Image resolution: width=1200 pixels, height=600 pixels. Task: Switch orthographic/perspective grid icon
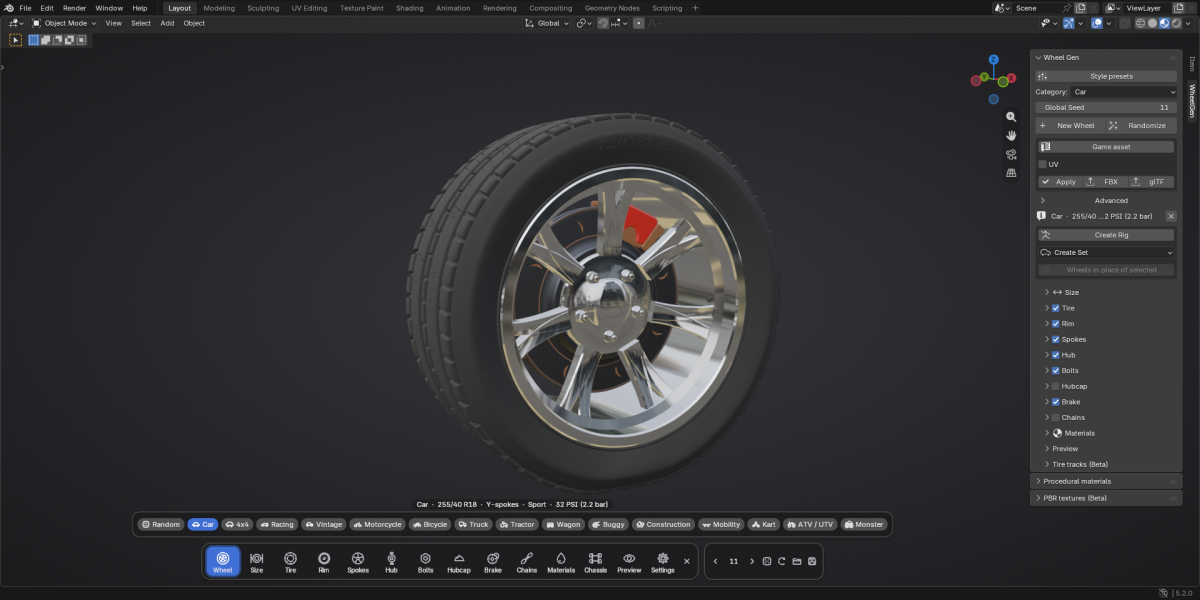(x=1011, y=173)
